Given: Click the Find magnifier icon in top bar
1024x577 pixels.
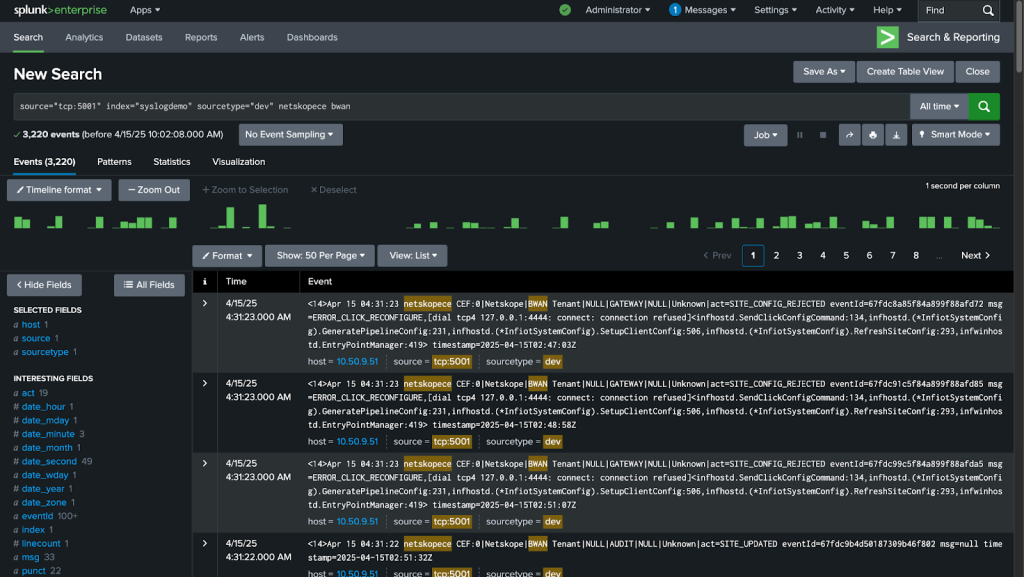Looking at the screenshot, I should (988, 10).
